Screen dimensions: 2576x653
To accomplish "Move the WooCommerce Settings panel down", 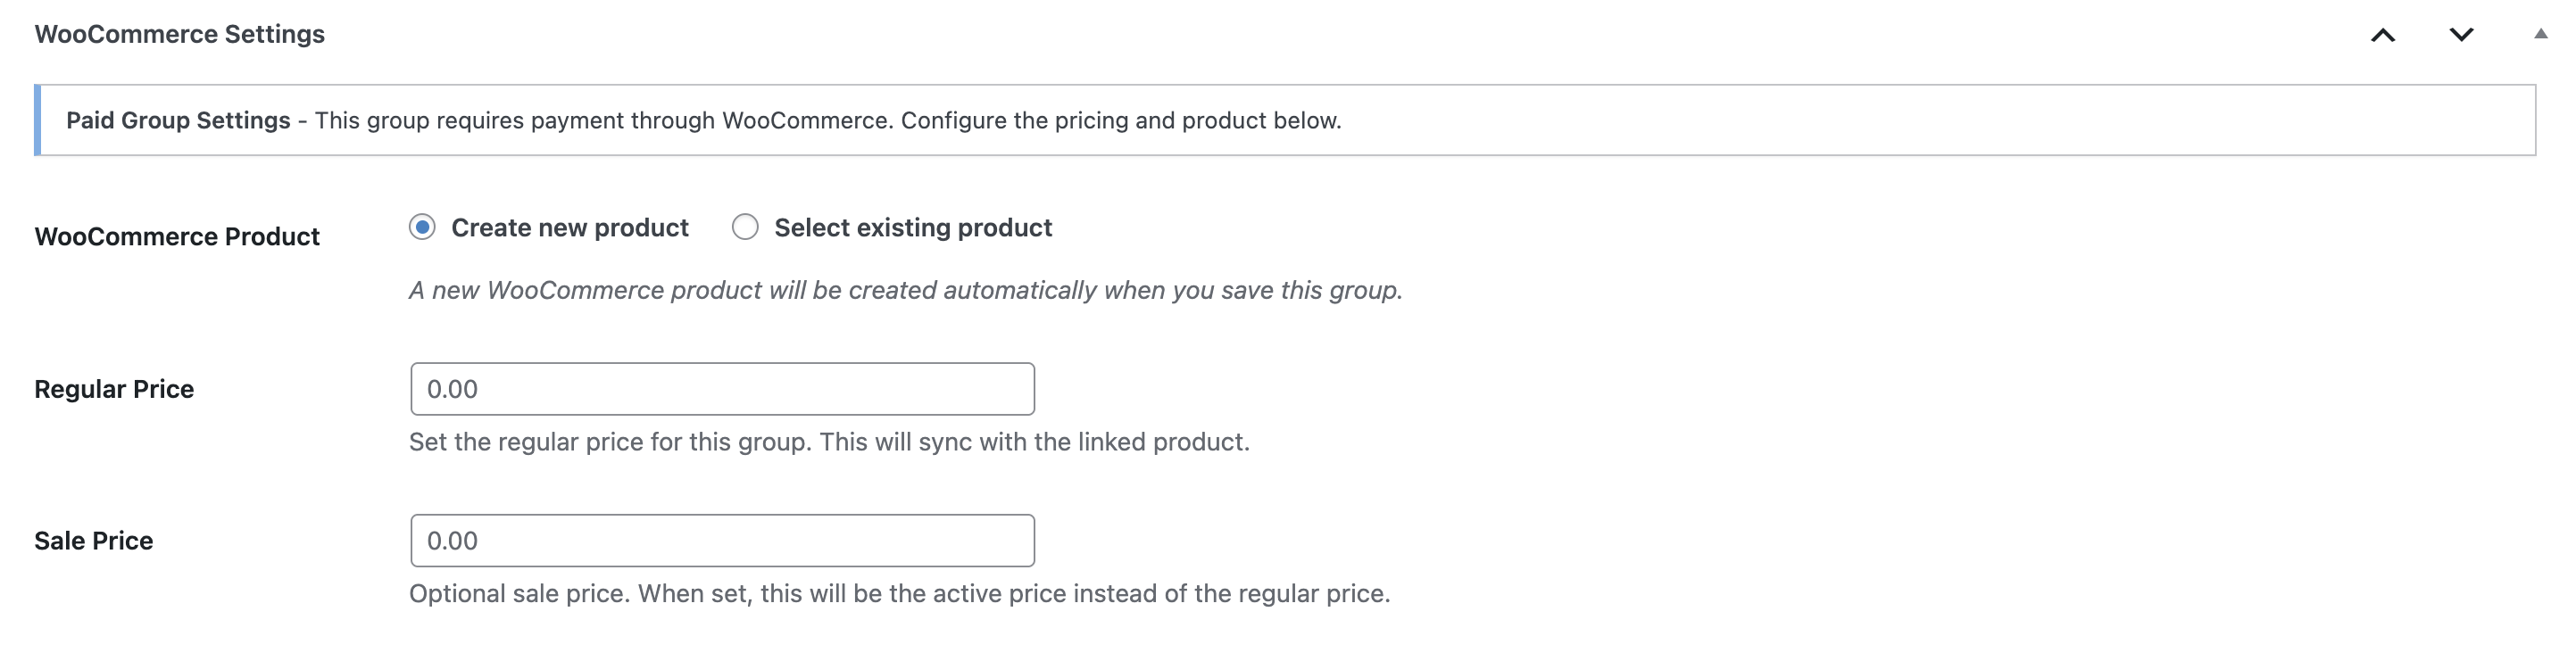I will click(2461, 33).
